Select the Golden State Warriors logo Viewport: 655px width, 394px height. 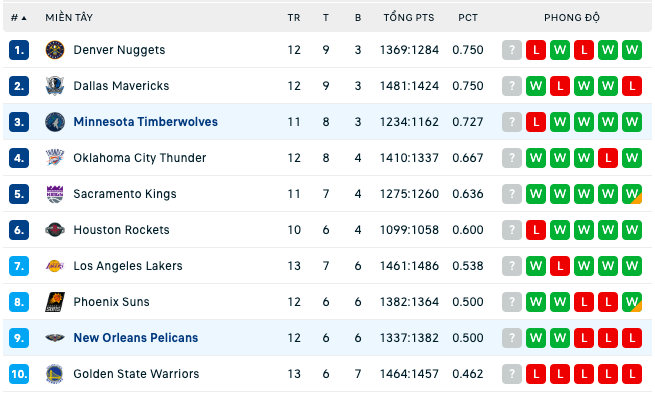coord(55,374)
